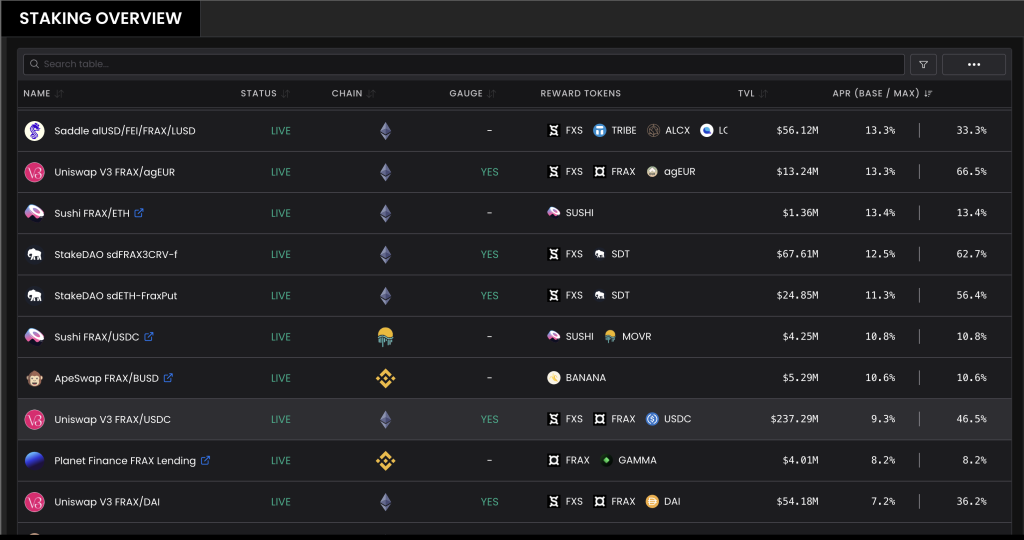Open the three-dots more options button
The image size is (1024, 540).
point(974,65)
